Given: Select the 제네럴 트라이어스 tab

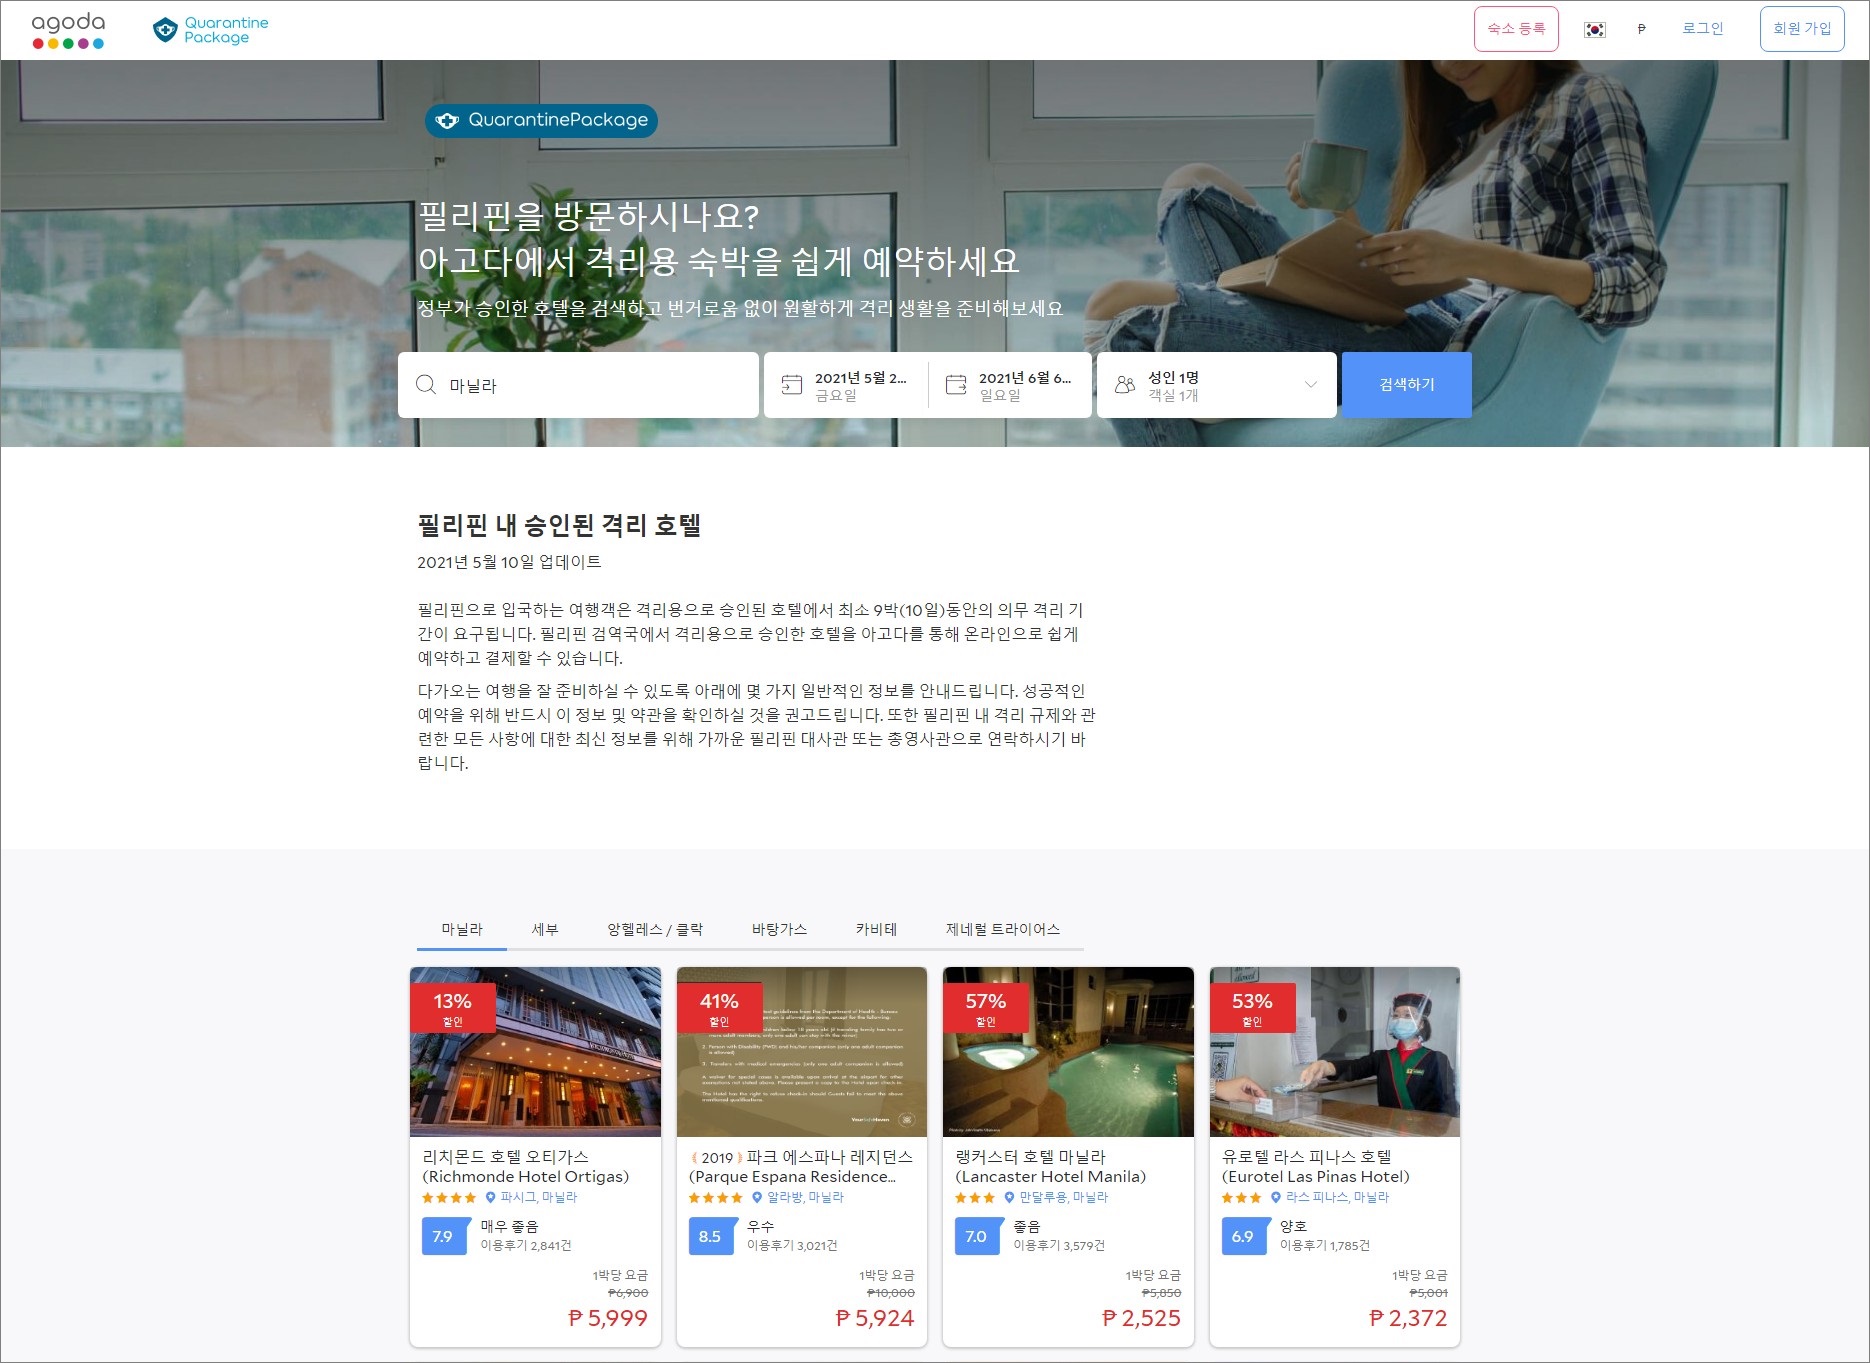Looking at the screenshot, I should point(1003,929).
